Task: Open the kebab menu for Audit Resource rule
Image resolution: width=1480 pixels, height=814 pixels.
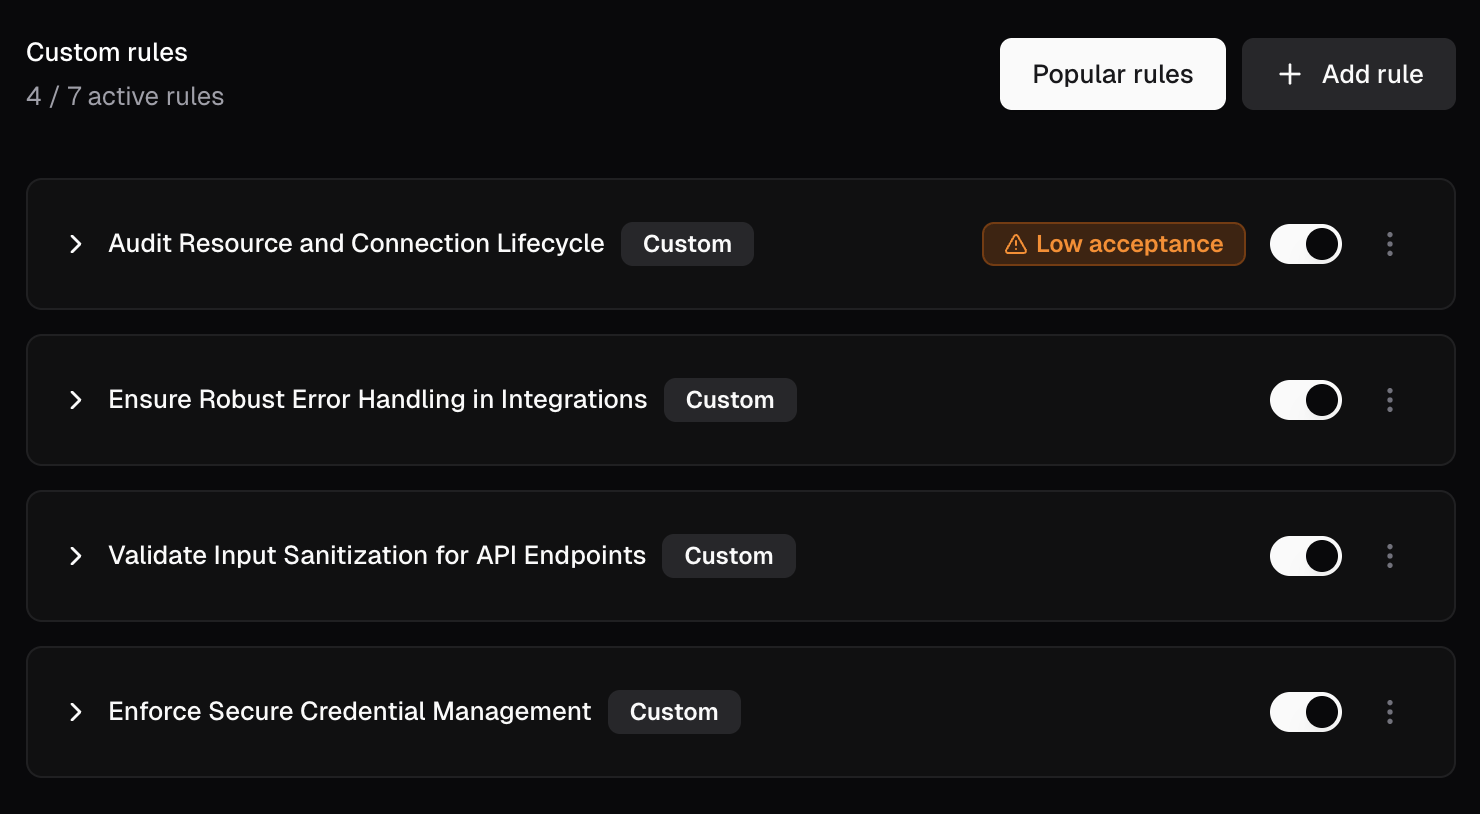Action: (1390, 243)
